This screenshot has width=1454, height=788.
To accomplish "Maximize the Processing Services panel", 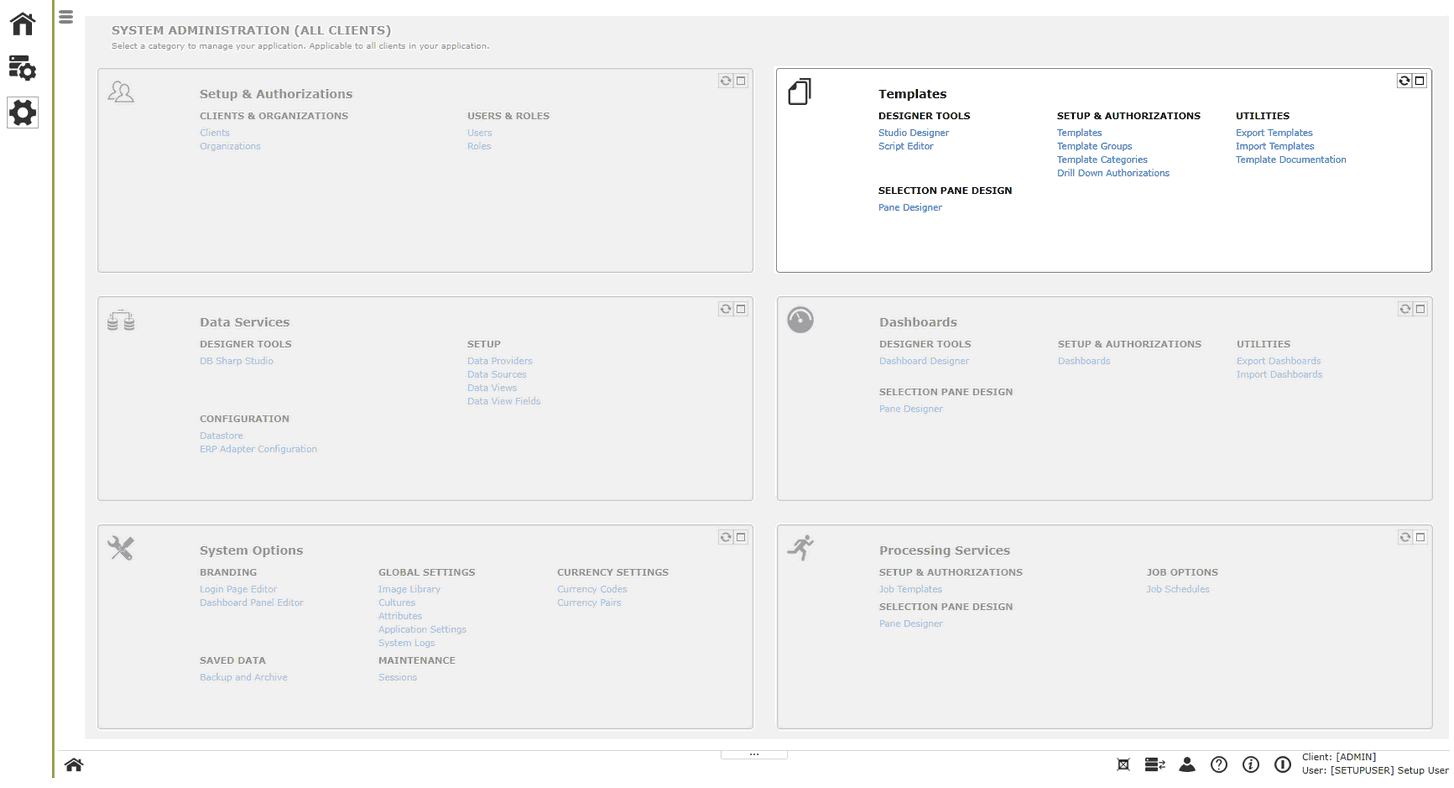I will coord(1420,537).
